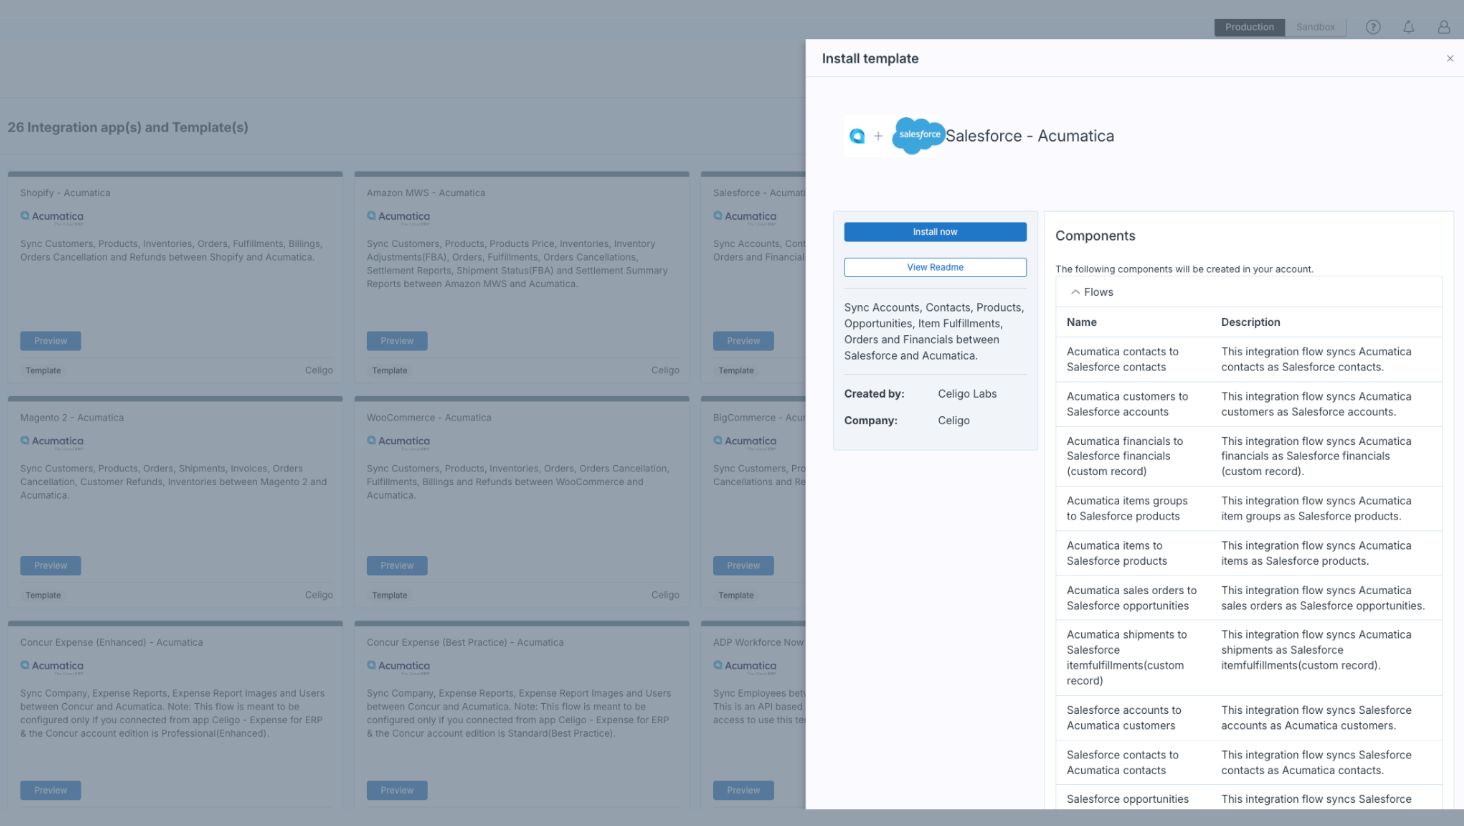Click Acumatica logo on BigCommerce card
Image resolution: width=1464 pixels, height=826 pixels.
[745, 442]
